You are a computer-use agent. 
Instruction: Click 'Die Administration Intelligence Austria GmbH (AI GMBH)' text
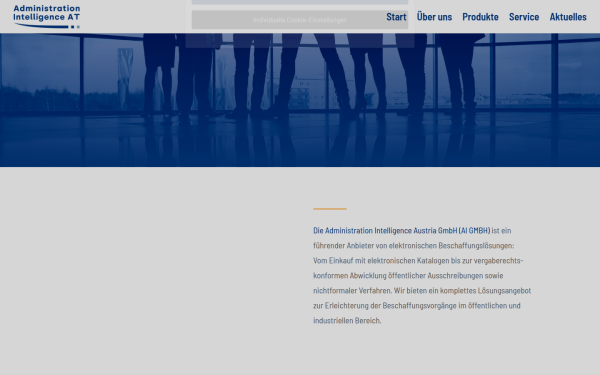click(x=401, y=231)
